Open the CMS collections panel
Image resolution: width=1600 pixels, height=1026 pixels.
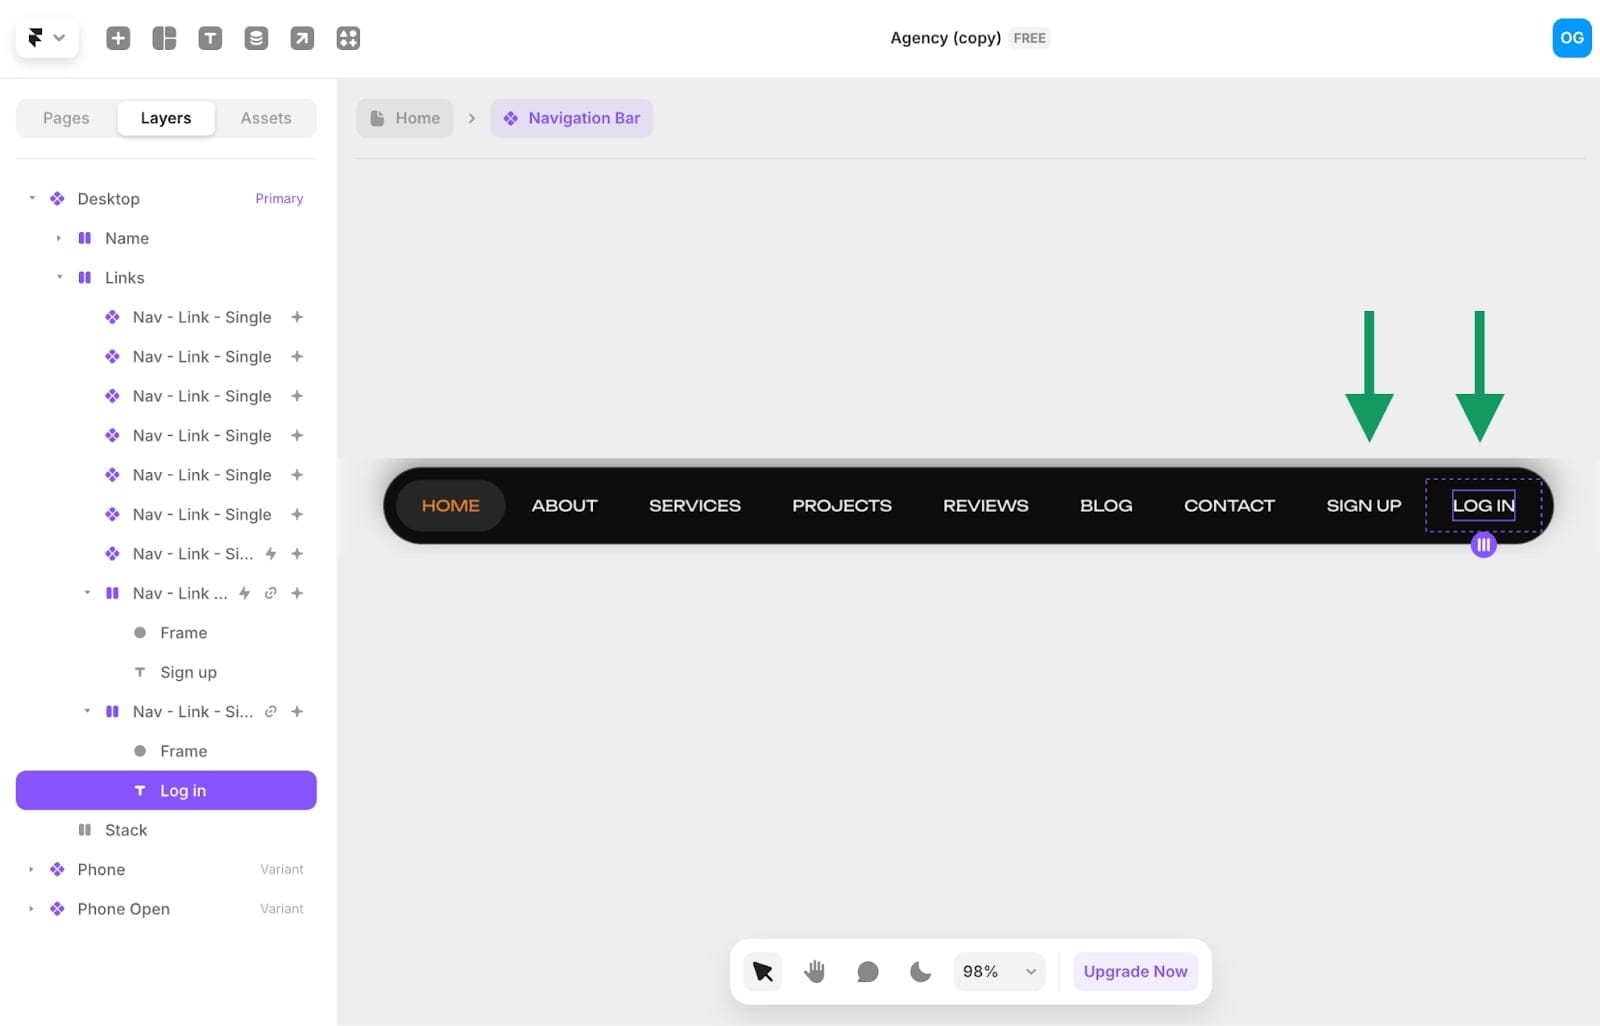(256, 37)
